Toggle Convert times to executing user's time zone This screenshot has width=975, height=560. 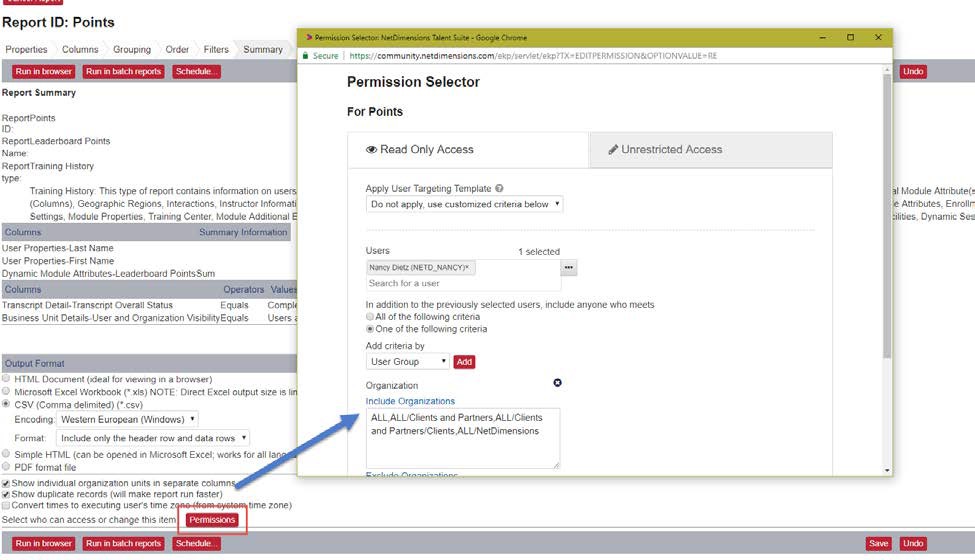(x=6, y=505)
